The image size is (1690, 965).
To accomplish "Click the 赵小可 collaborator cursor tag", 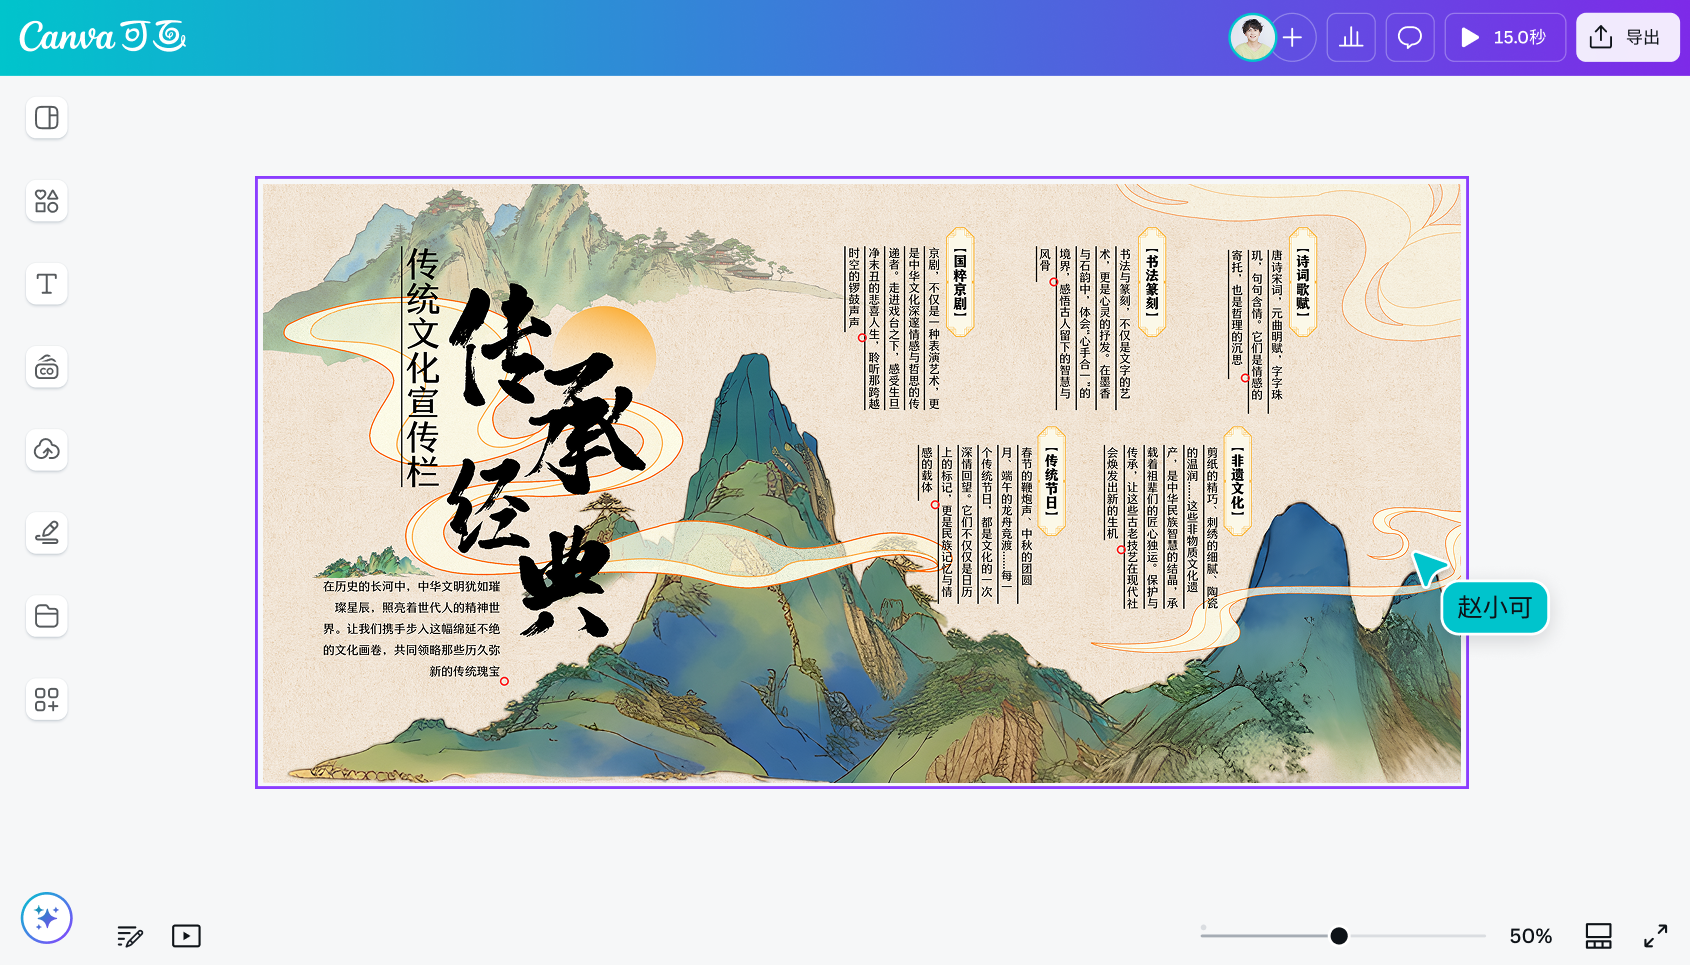I will [1495, 608].
